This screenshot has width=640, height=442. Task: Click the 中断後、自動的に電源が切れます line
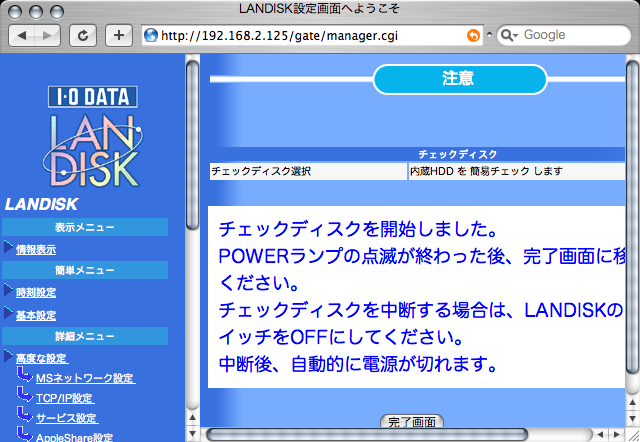tap(358, 364)
